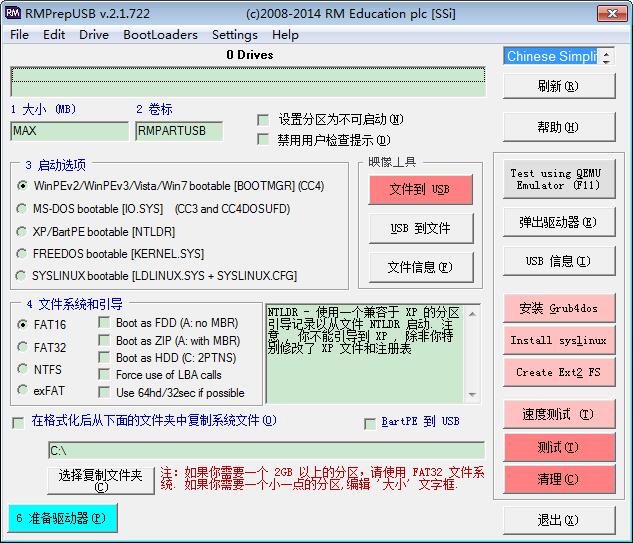Click the 安装 Grub4dos button
This screenshot has width=633, height=543.
[559, 308]
